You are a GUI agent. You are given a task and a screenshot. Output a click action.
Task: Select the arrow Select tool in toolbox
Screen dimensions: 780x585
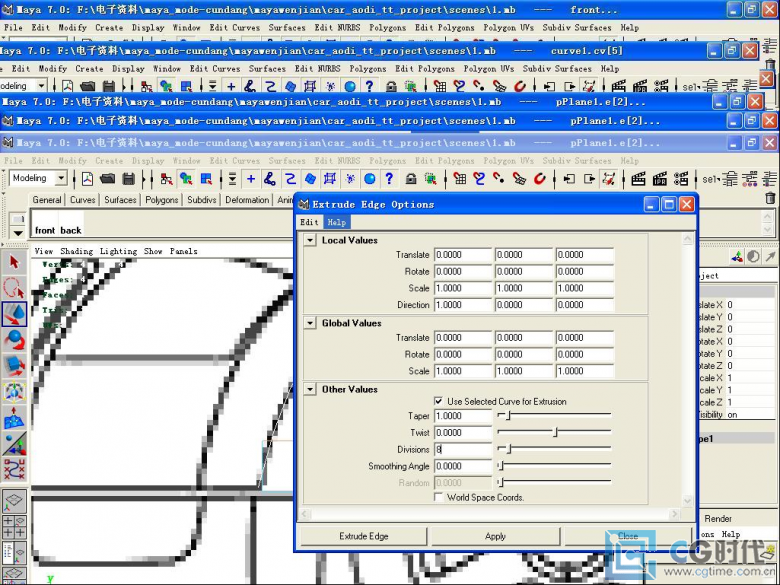coord(14,262)
